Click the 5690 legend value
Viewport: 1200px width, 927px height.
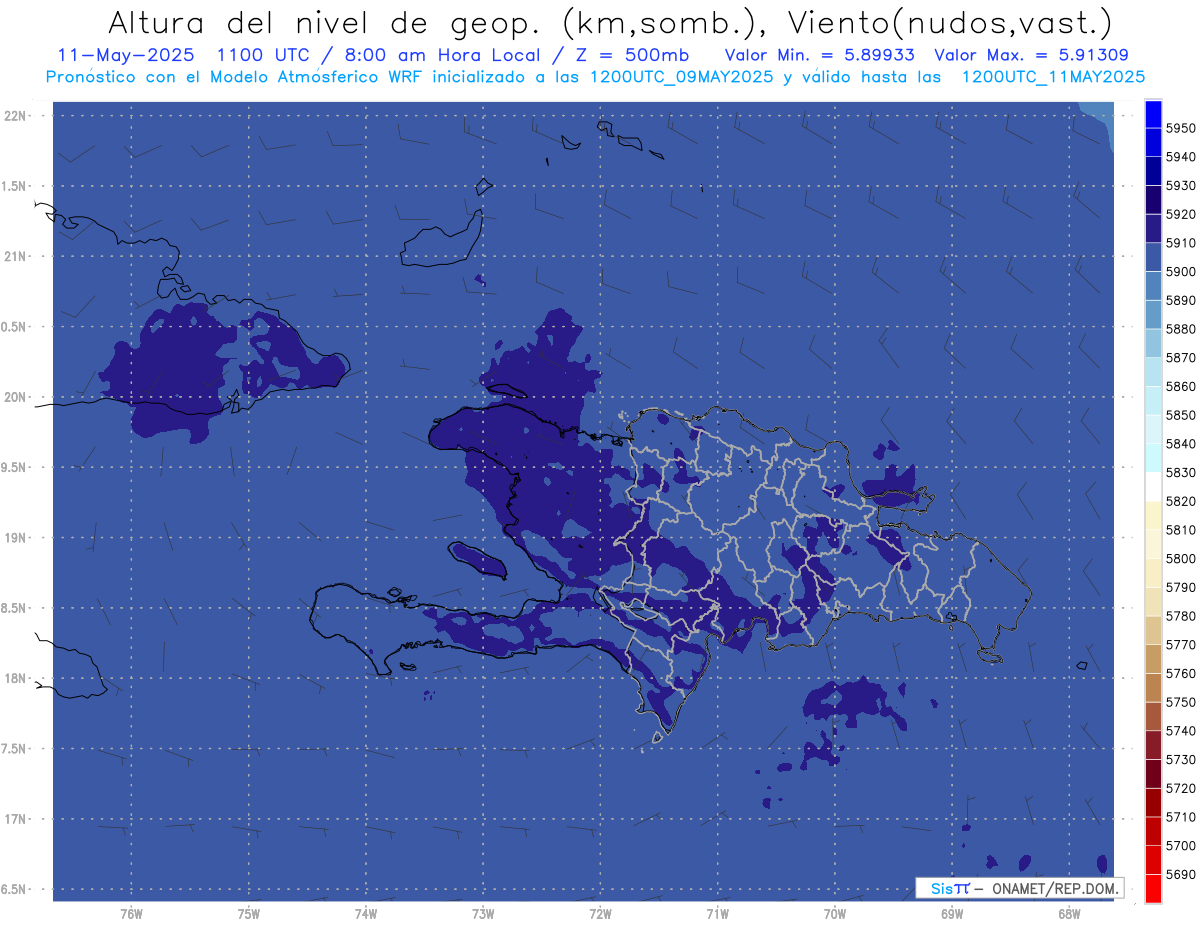coord(1180,874)
